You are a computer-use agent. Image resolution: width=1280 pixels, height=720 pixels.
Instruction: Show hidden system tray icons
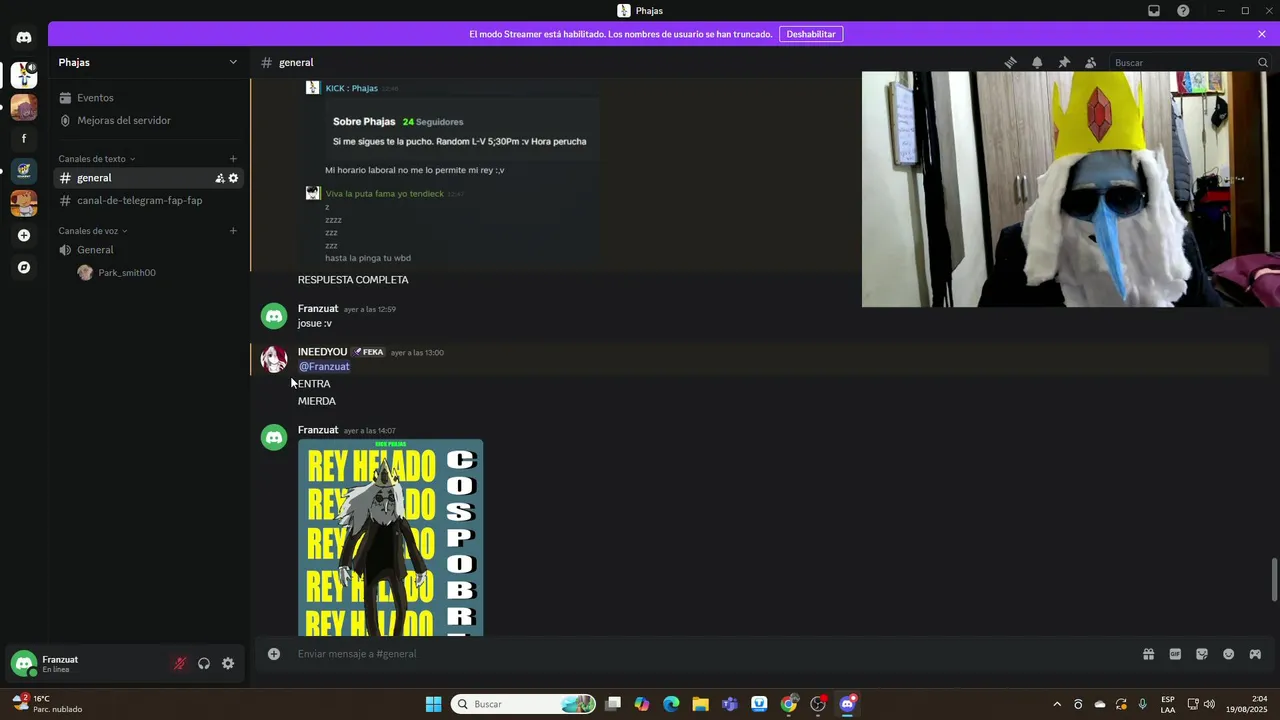[x=1057, y=704]
